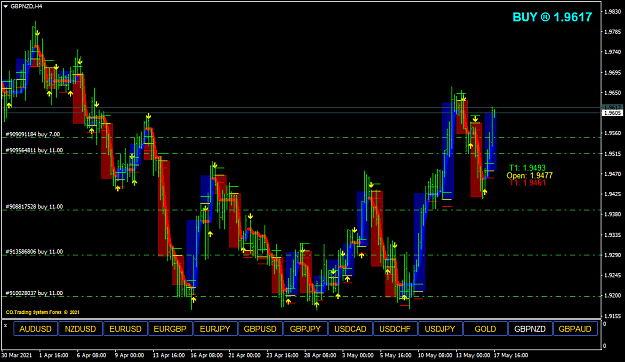Click the 3 May 00:00 time label
625x362 pixels.
click(x=358, y=355)
